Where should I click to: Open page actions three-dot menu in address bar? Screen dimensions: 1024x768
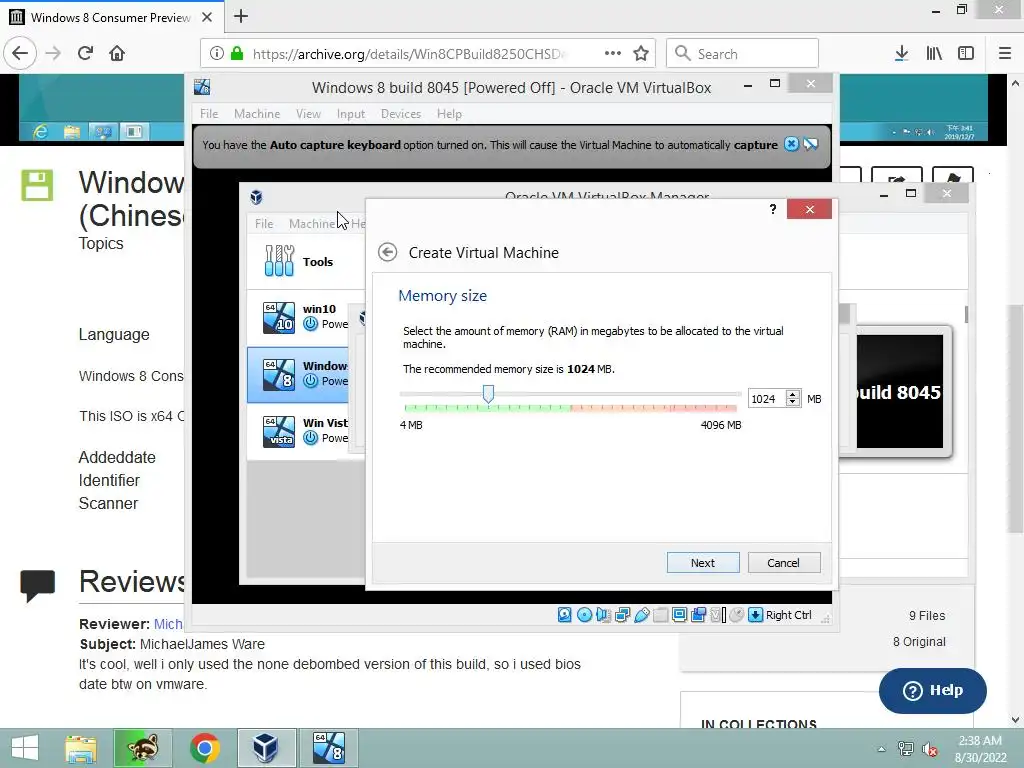613,53
